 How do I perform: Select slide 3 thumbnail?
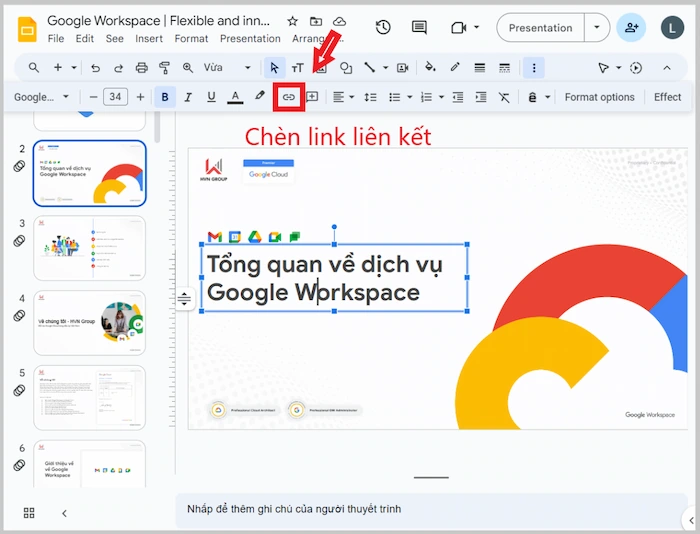[89, 248]
